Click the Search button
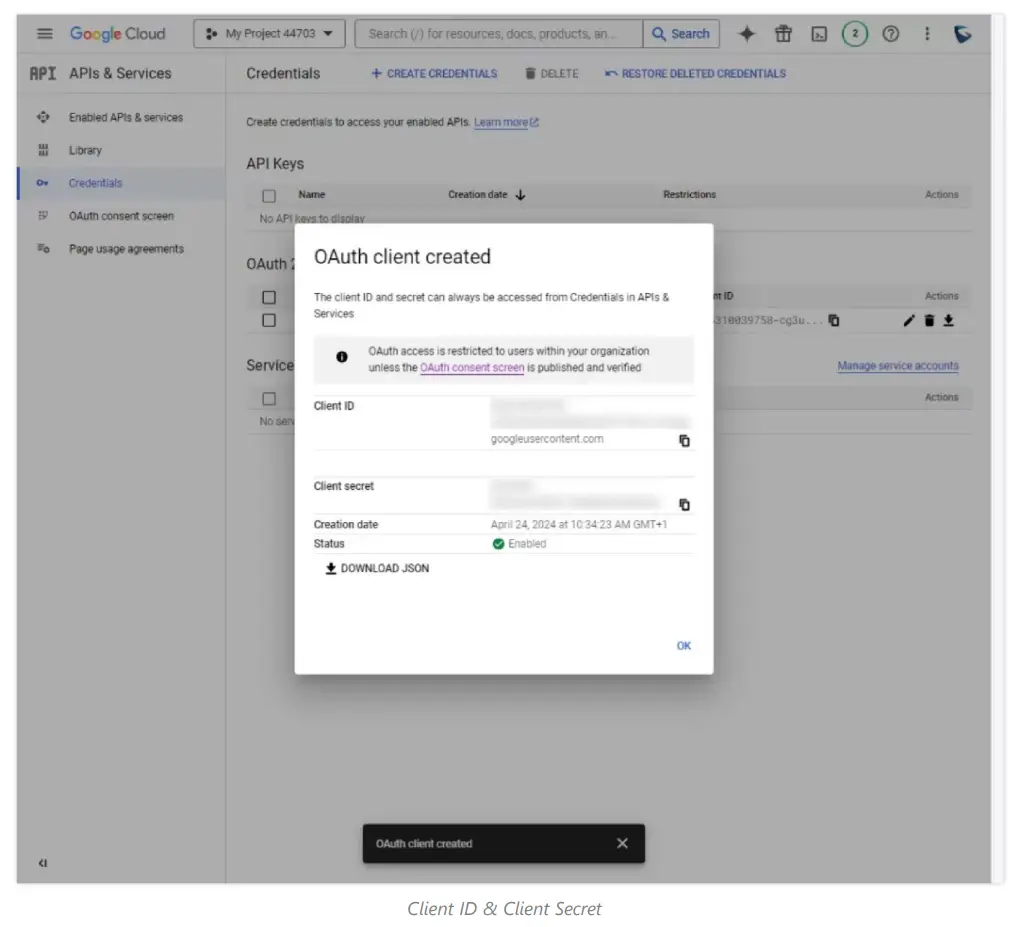This screenshot has height=927, width=1016. coord(681,34)
